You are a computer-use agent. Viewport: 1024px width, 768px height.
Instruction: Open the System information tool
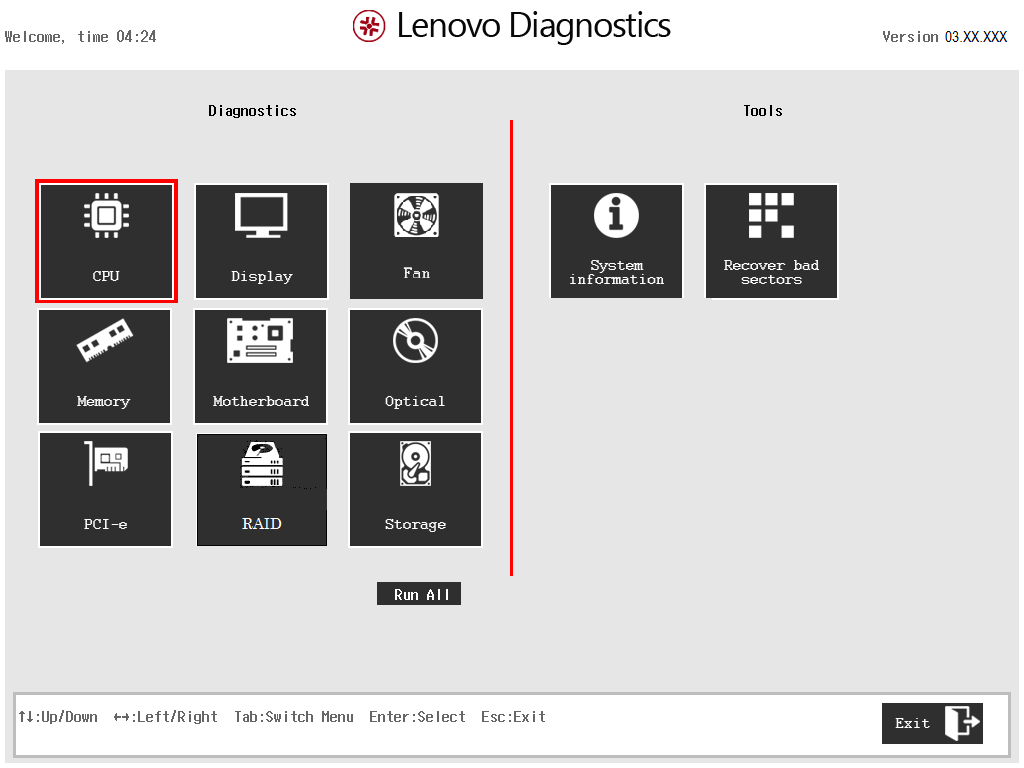(616, 241)
